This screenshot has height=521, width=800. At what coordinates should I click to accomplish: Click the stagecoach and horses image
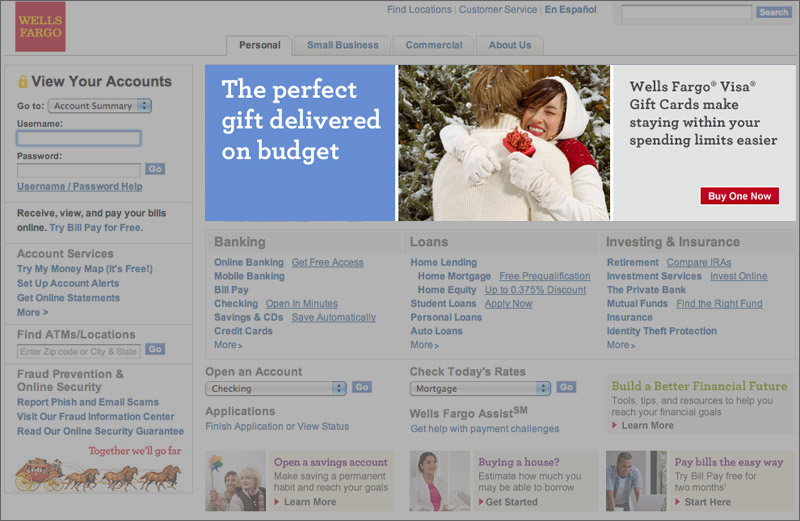coord(98,475)
